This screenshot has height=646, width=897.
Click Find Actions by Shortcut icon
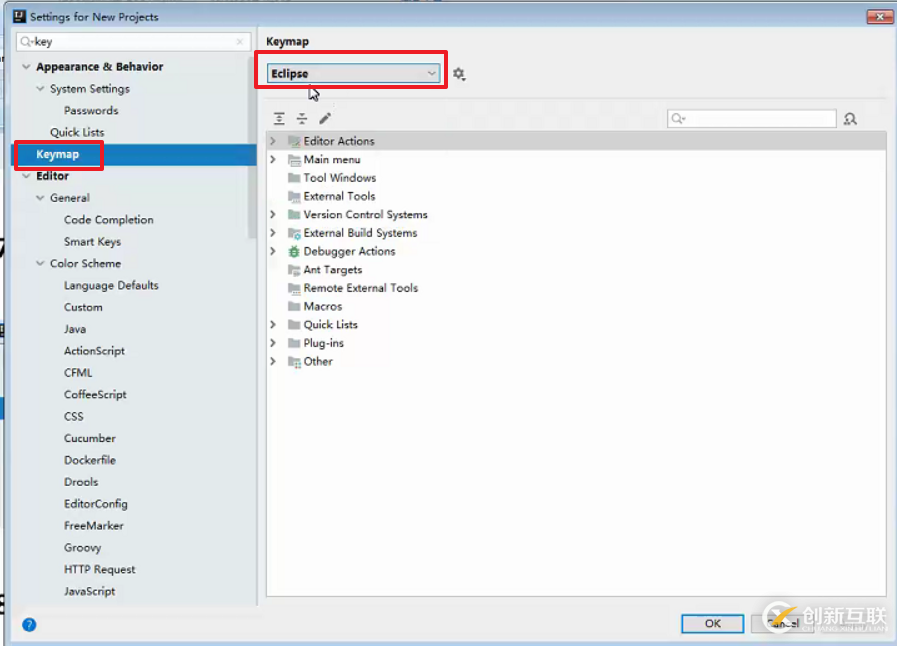point(850,119)
